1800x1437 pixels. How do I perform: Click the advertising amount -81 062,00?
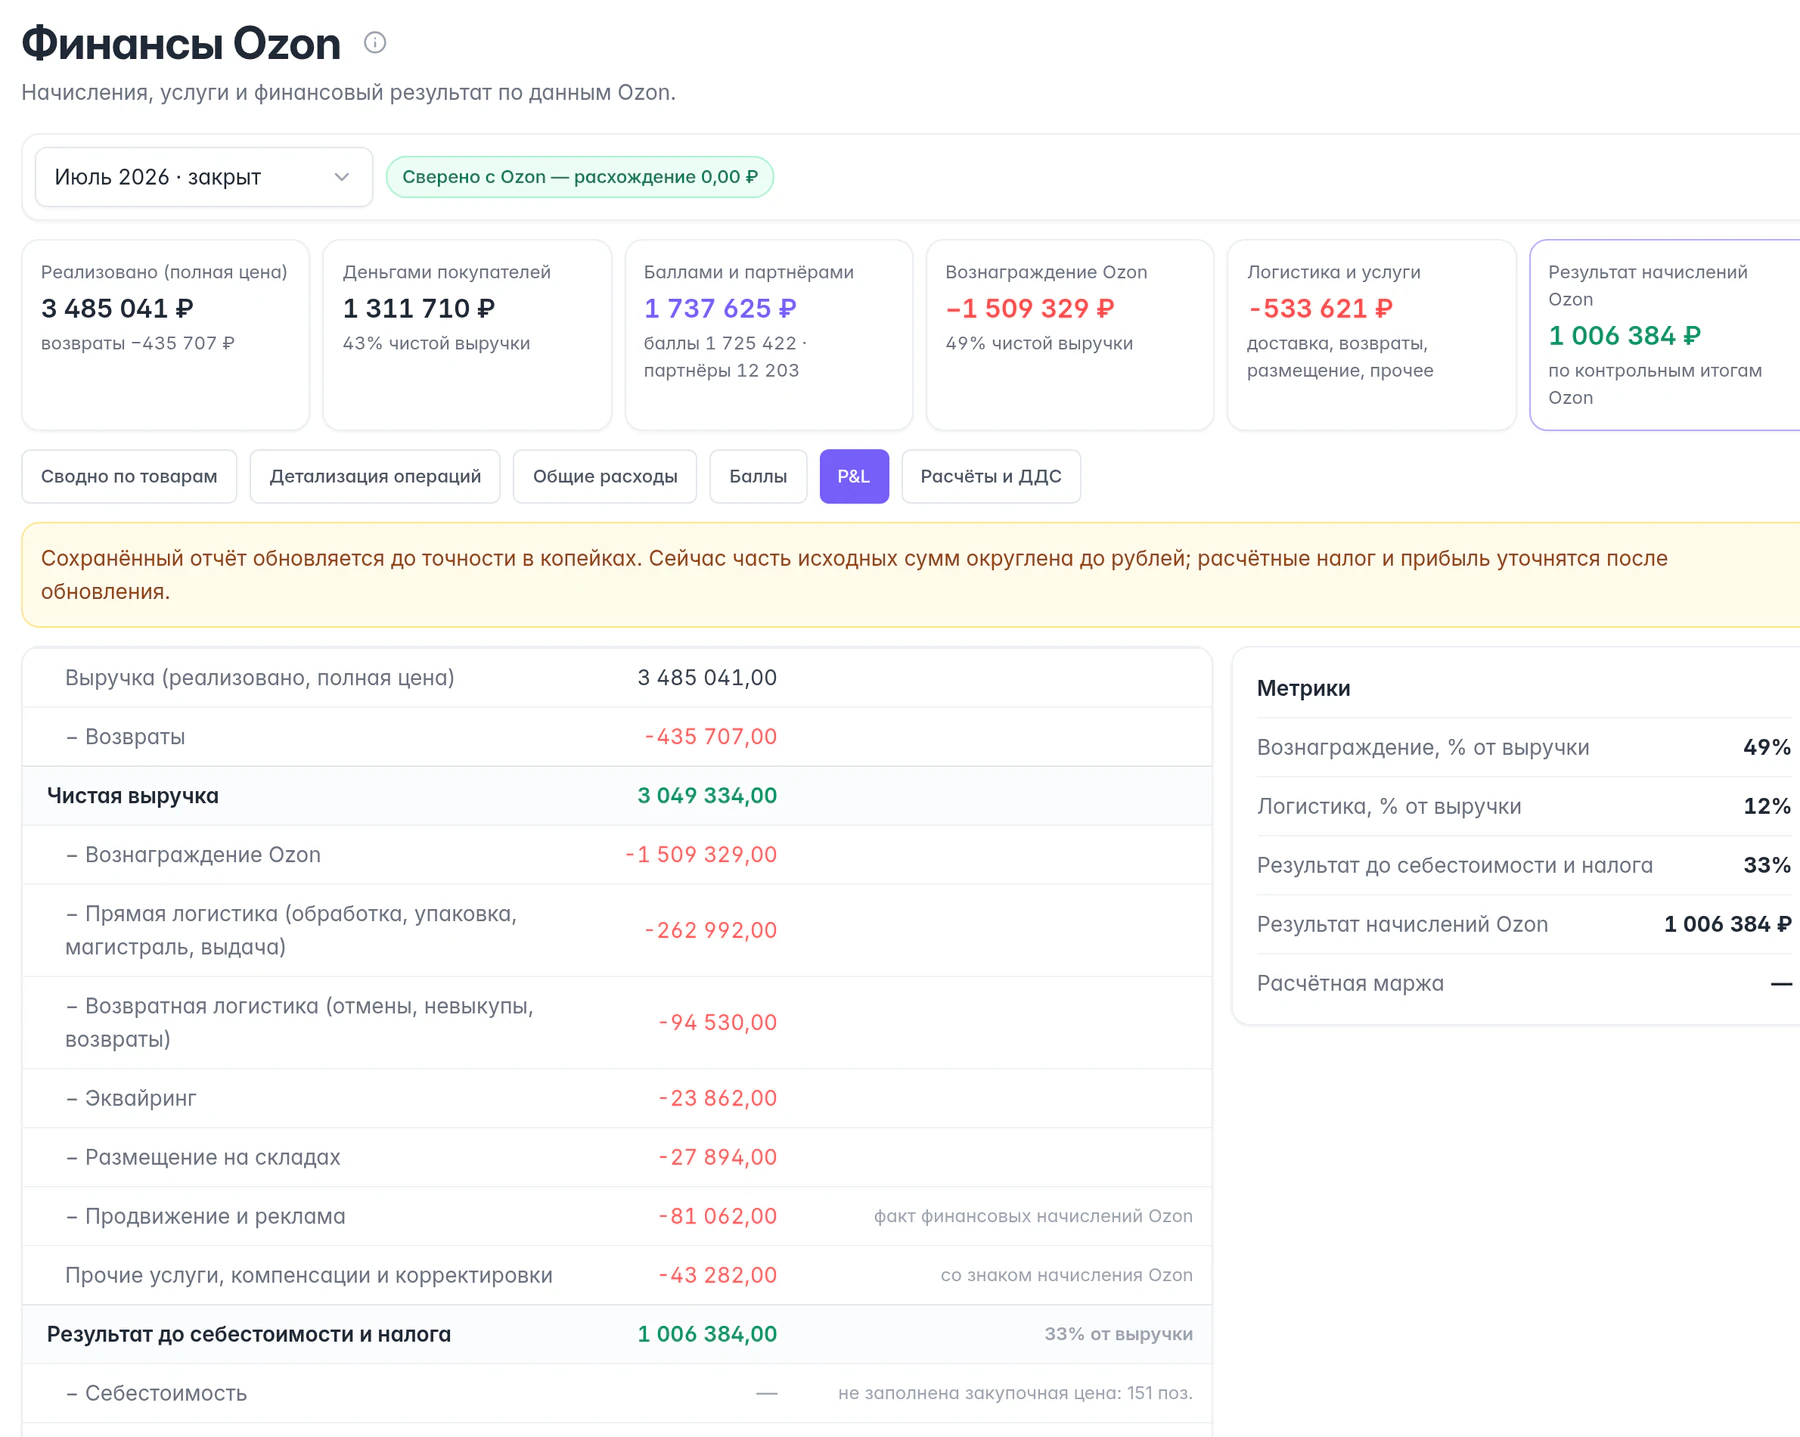[x=717, y=1216]
